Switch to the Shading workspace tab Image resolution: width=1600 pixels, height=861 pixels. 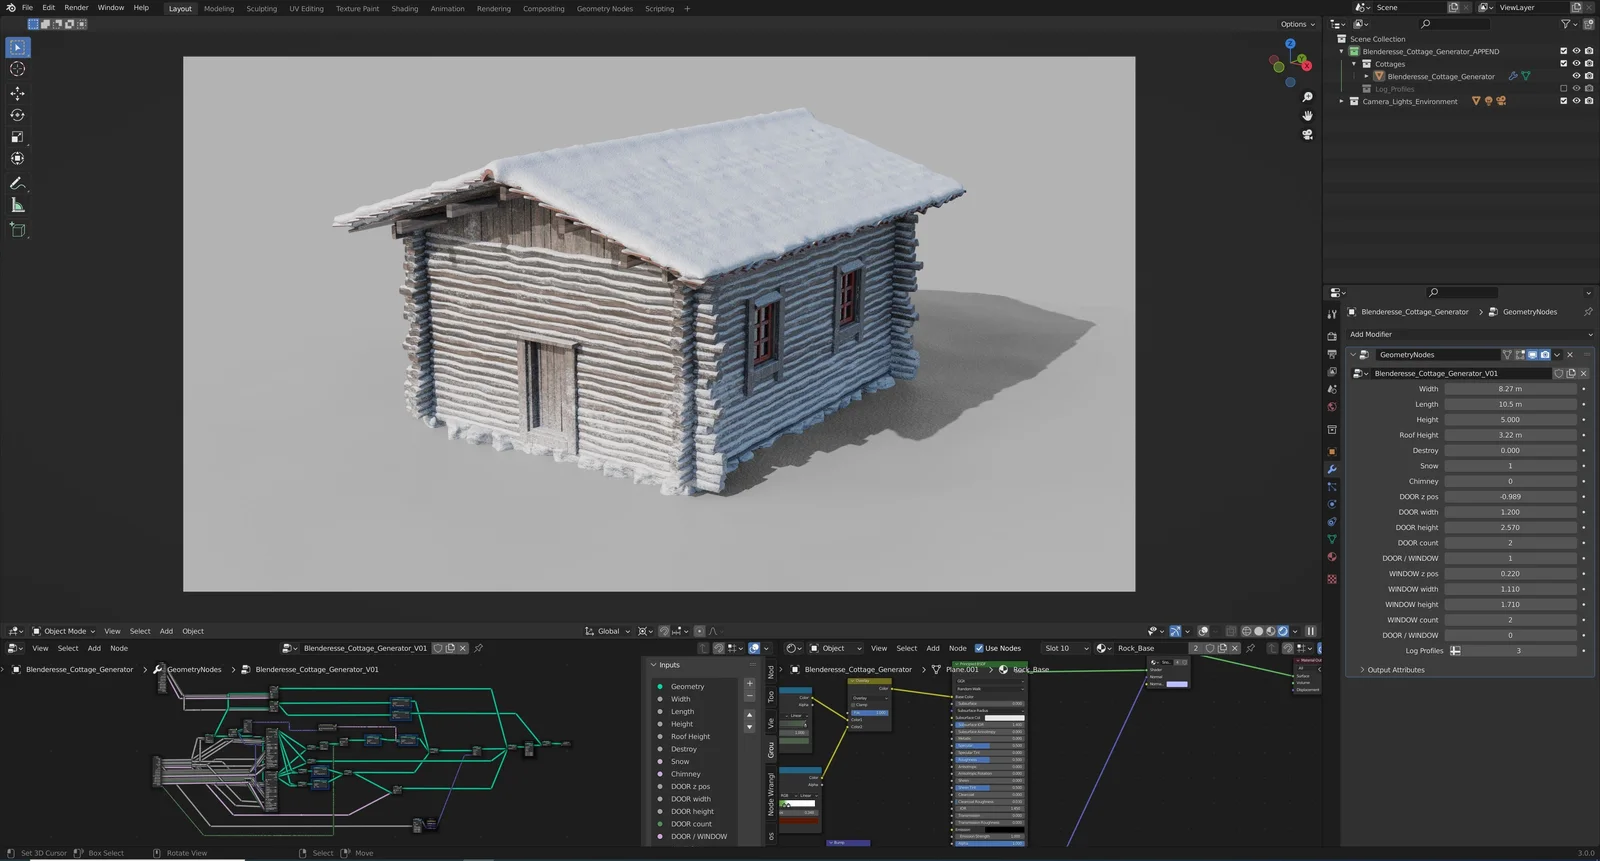tap(404, 9)
